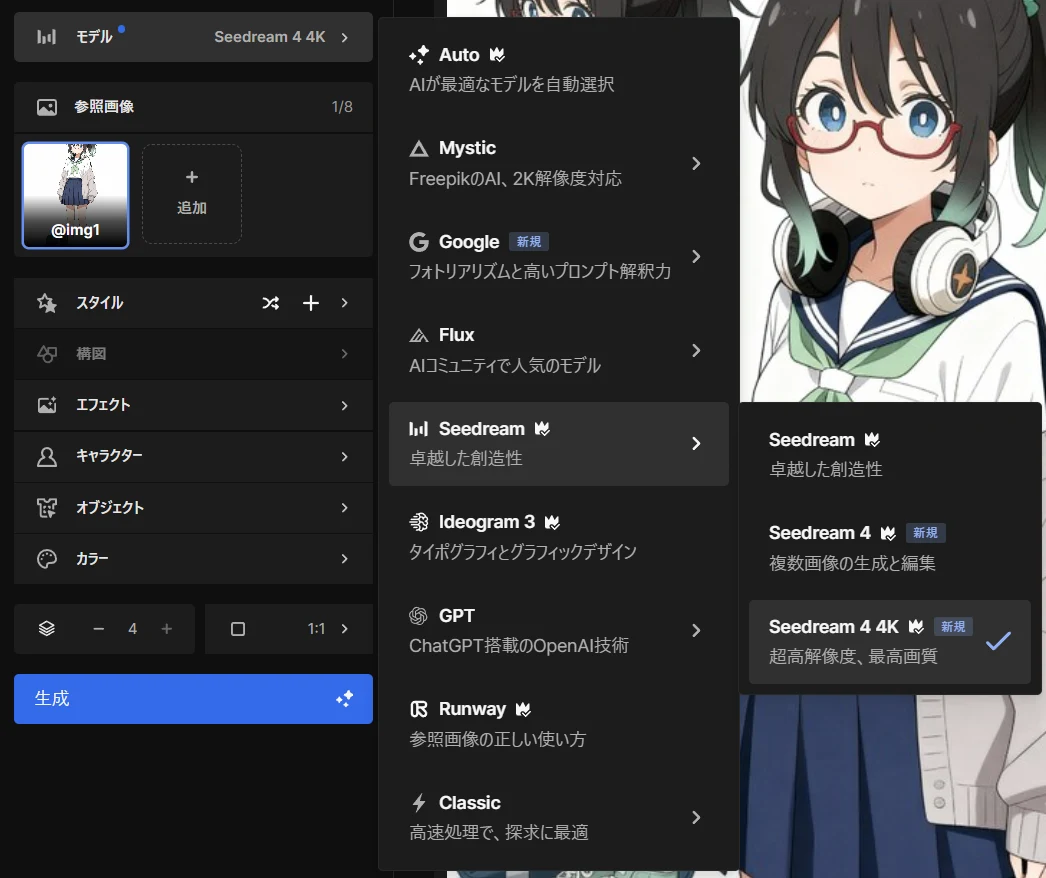Expand the エフェクト row chevron

click(x=344, y=405)
